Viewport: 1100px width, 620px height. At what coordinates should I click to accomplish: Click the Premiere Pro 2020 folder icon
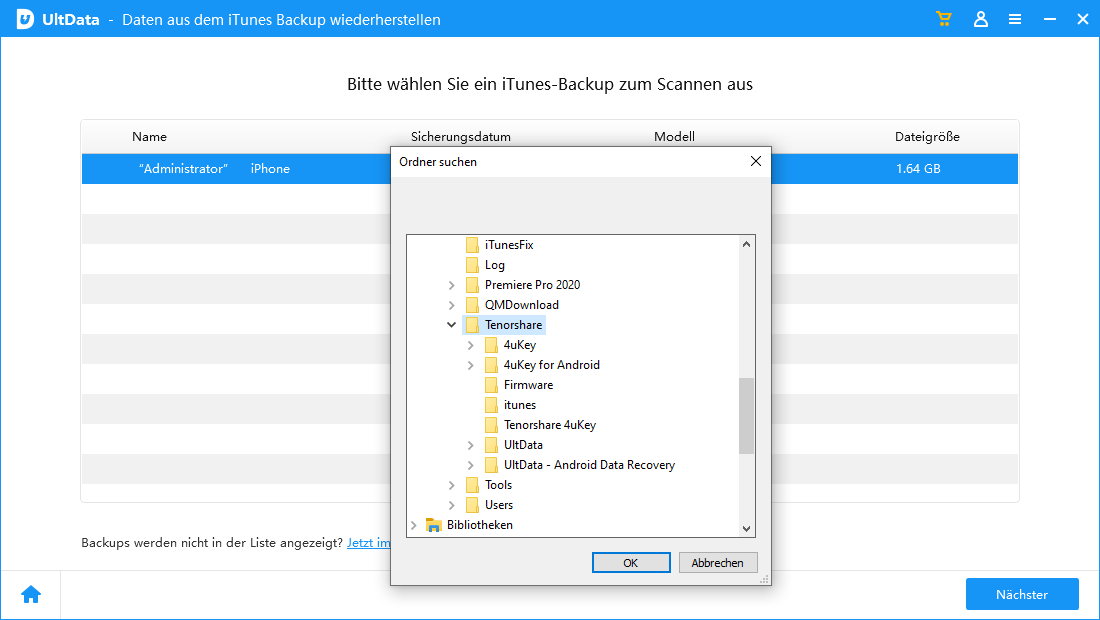[472, 285]
